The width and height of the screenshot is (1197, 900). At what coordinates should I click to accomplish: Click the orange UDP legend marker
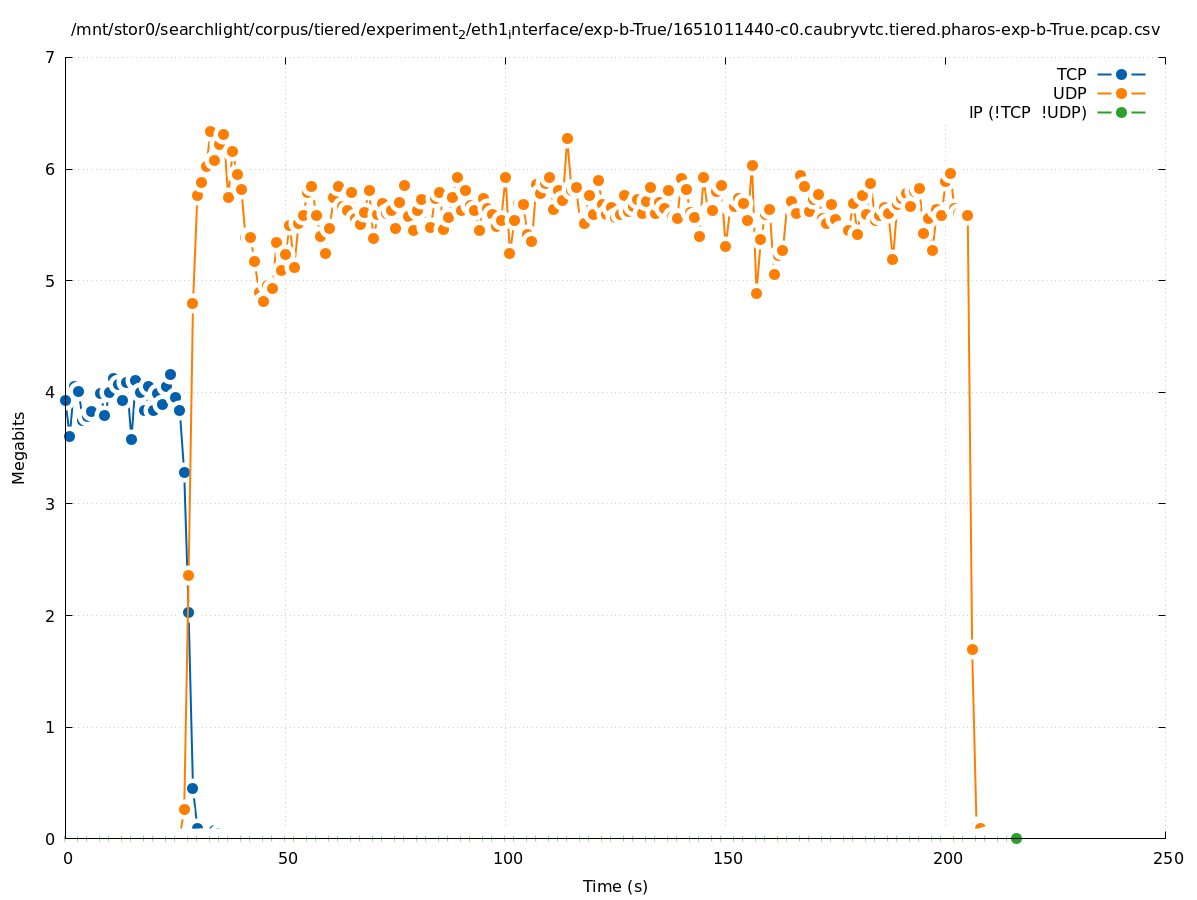[1121, 93]
